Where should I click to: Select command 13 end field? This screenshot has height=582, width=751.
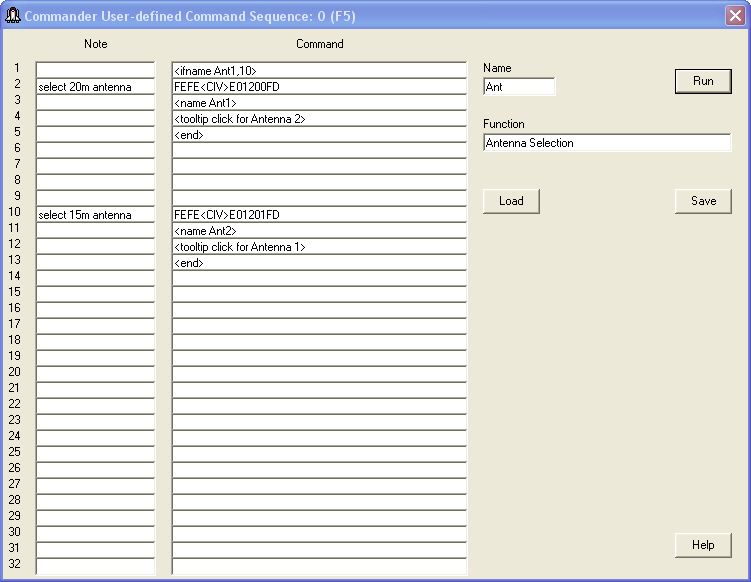(x=319, y=262)
